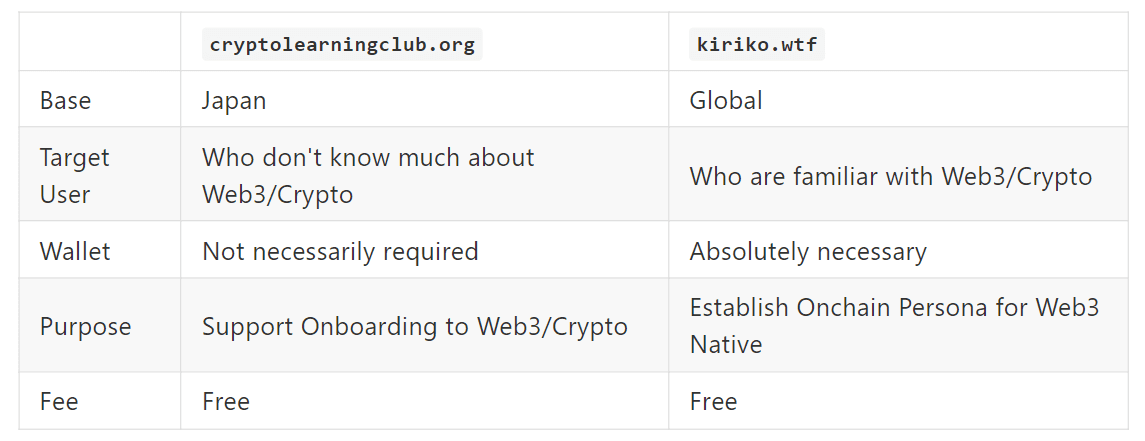
Task: Click the word "Native" in Purpose row
Action: [726, 345]
